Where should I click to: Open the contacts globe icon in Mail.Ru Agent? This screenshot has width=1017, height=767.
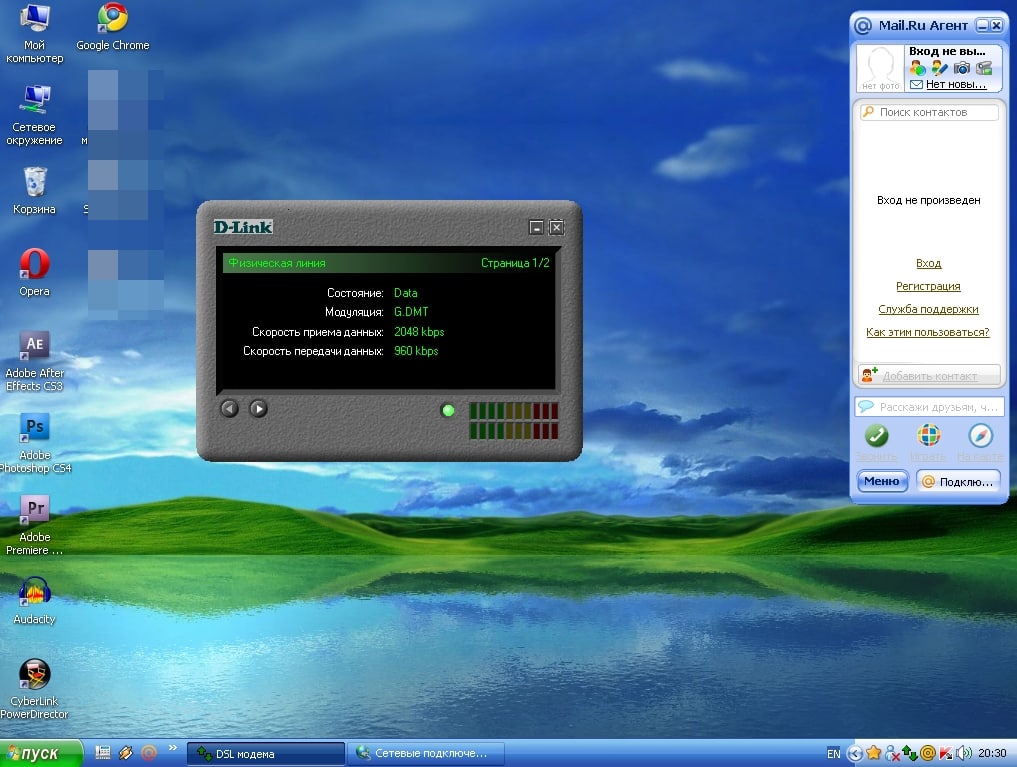pos(918,67)
